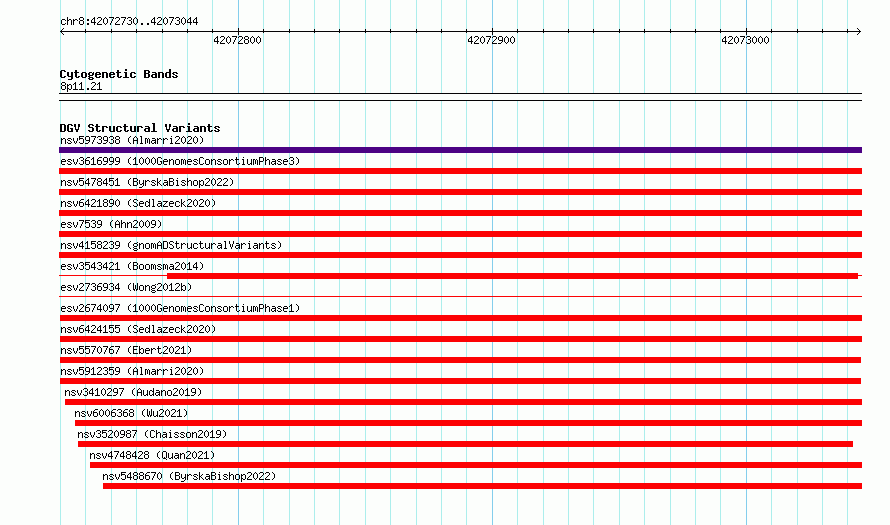Click the nsv6006368 (Wu2021) label
This screenshot has height=525, width=890.
tap(131, 413)
